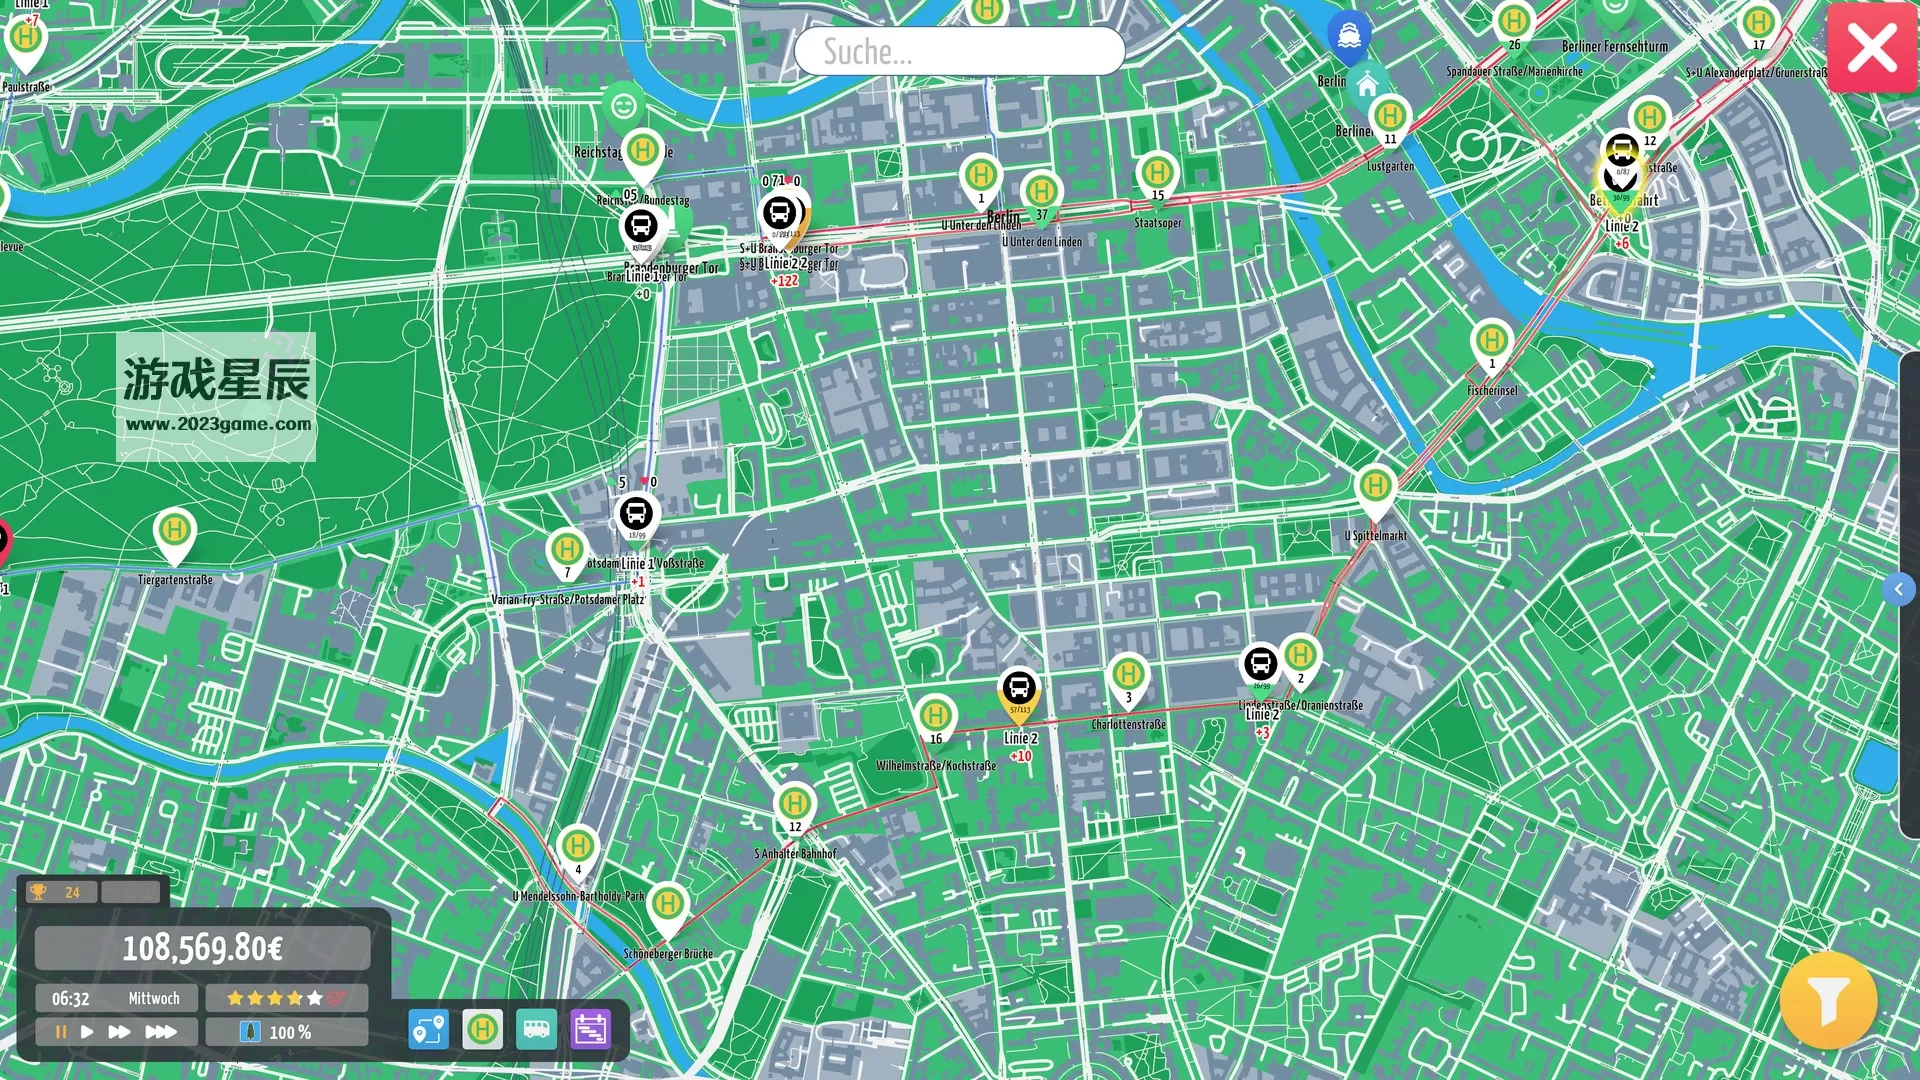The height and width of the screenshot is (1080, 1920).
Task: Click the ferry boat marker icon
Action: click(x=1348, y=35)
